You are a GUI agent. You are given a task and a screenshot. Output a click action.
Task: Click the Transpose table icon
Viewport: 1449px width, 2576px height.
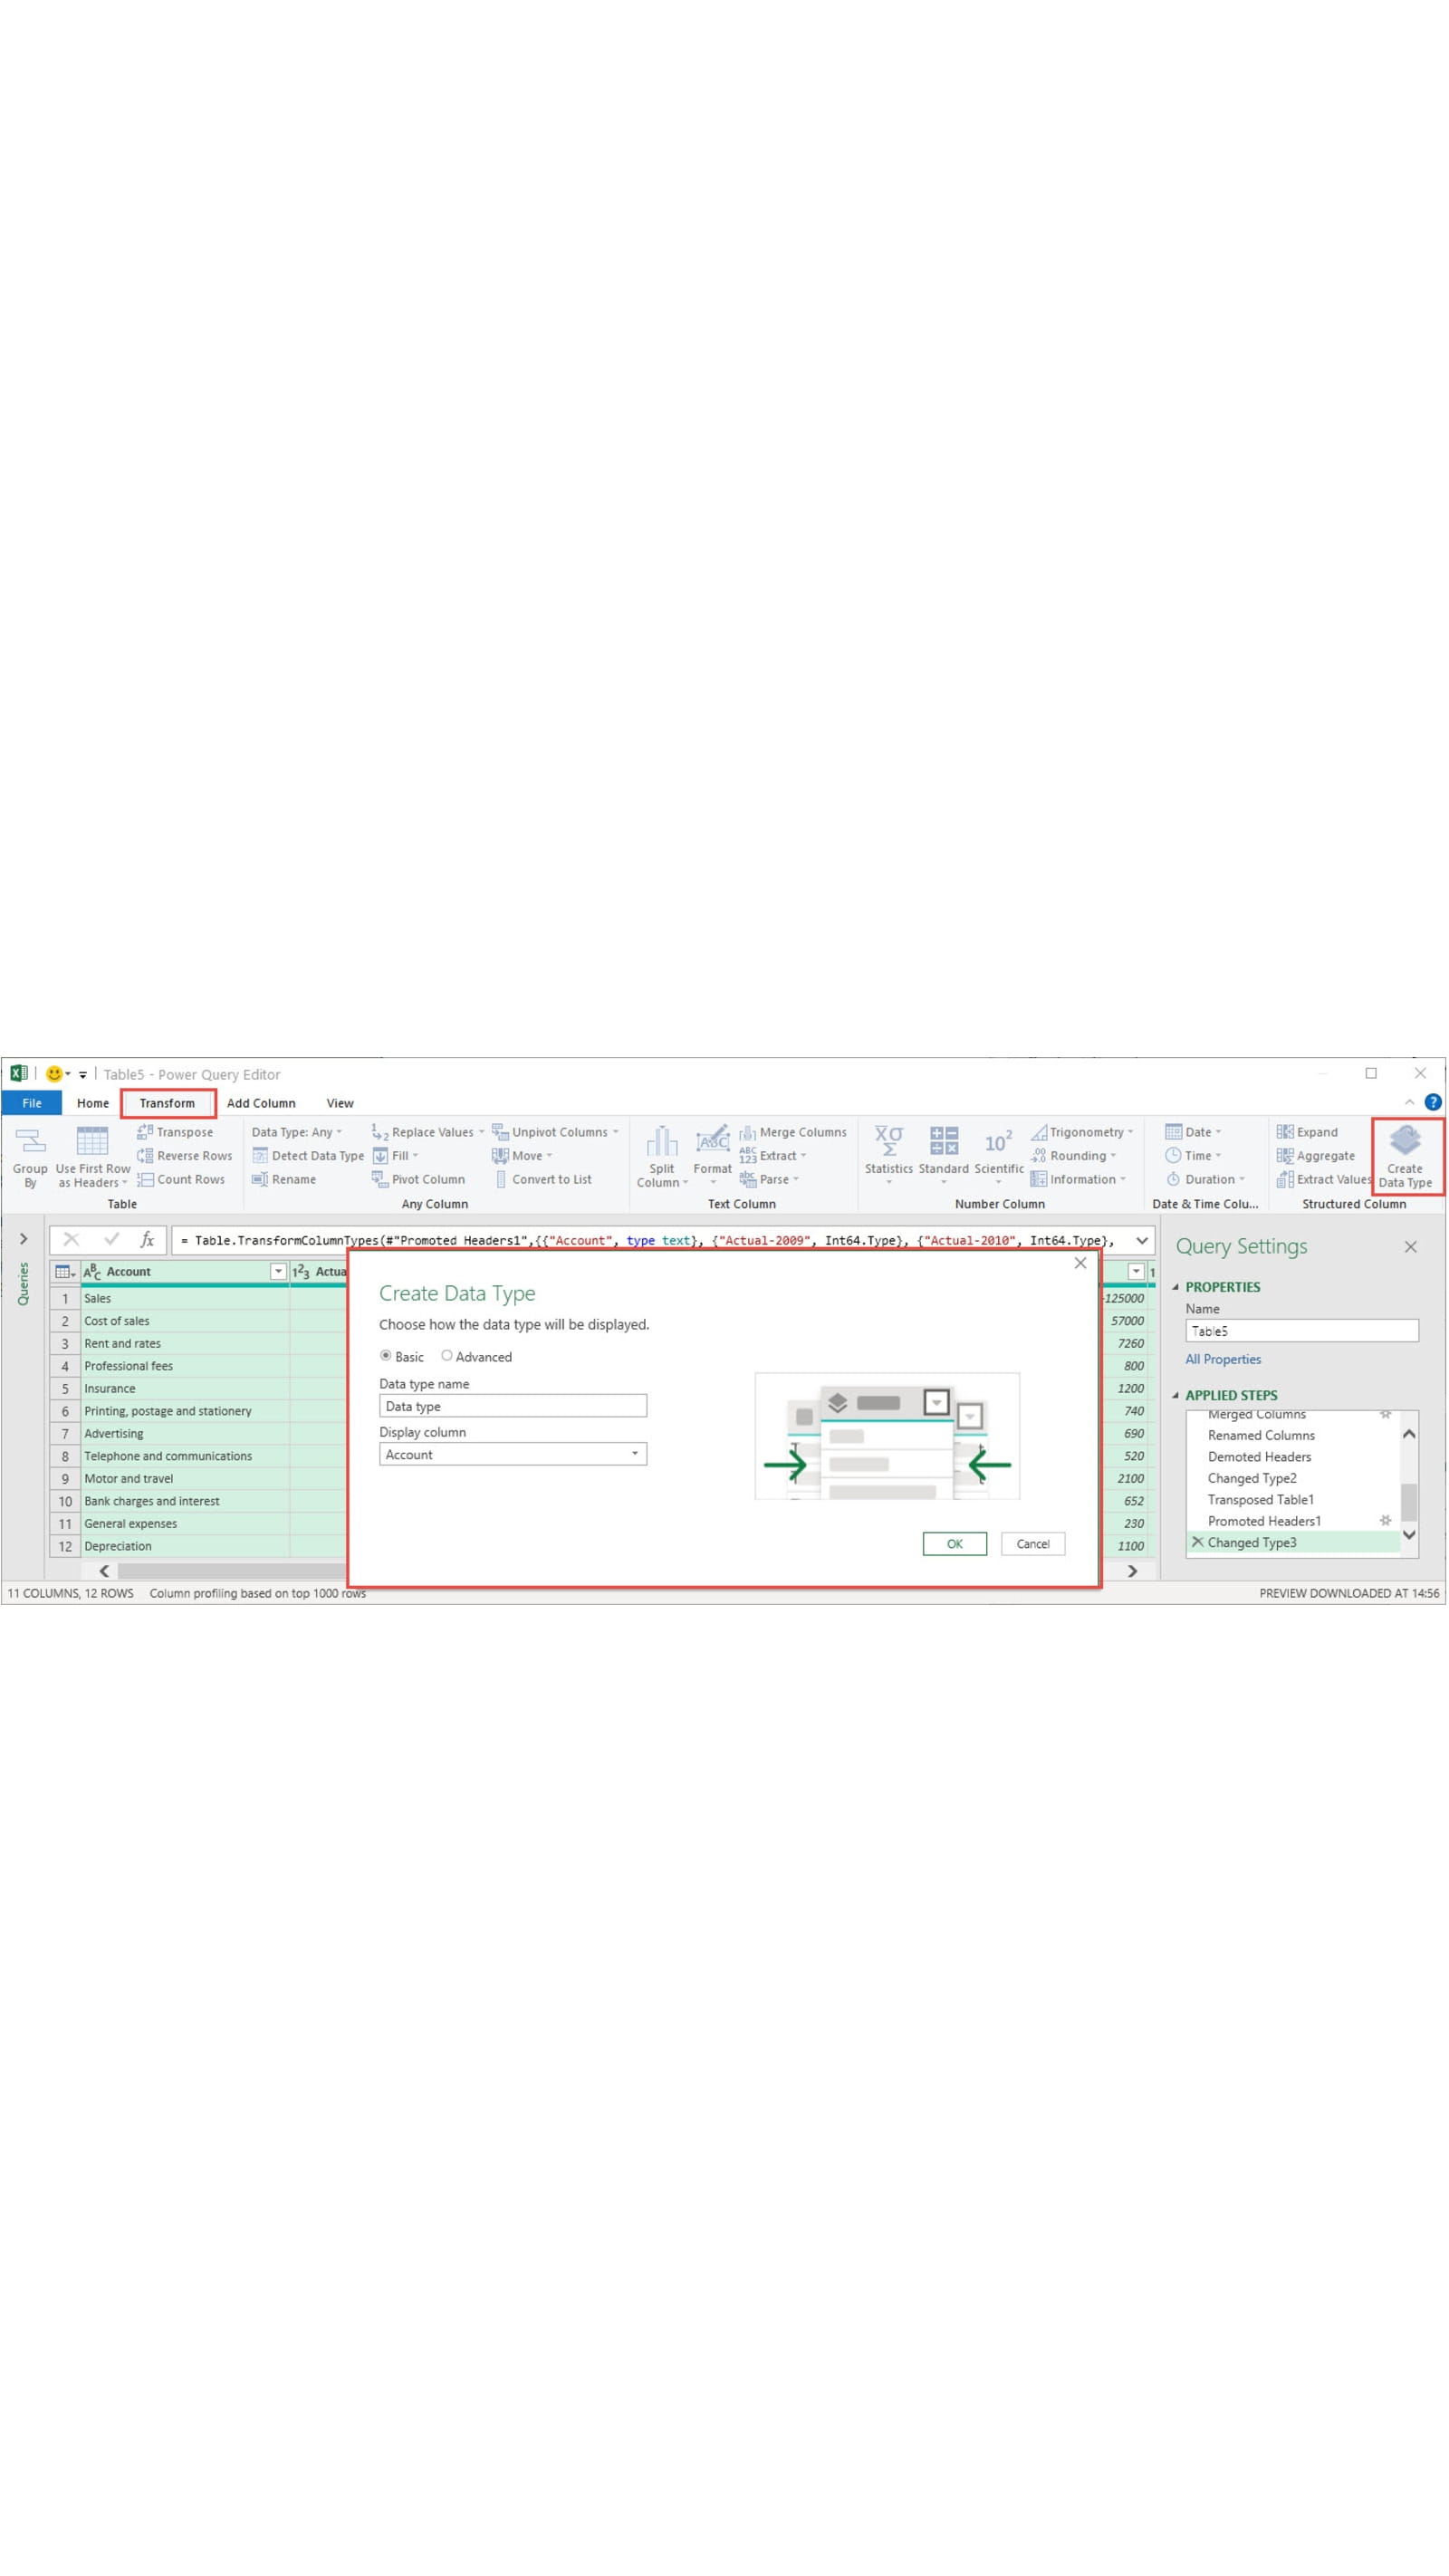[x=145, y=1132]
